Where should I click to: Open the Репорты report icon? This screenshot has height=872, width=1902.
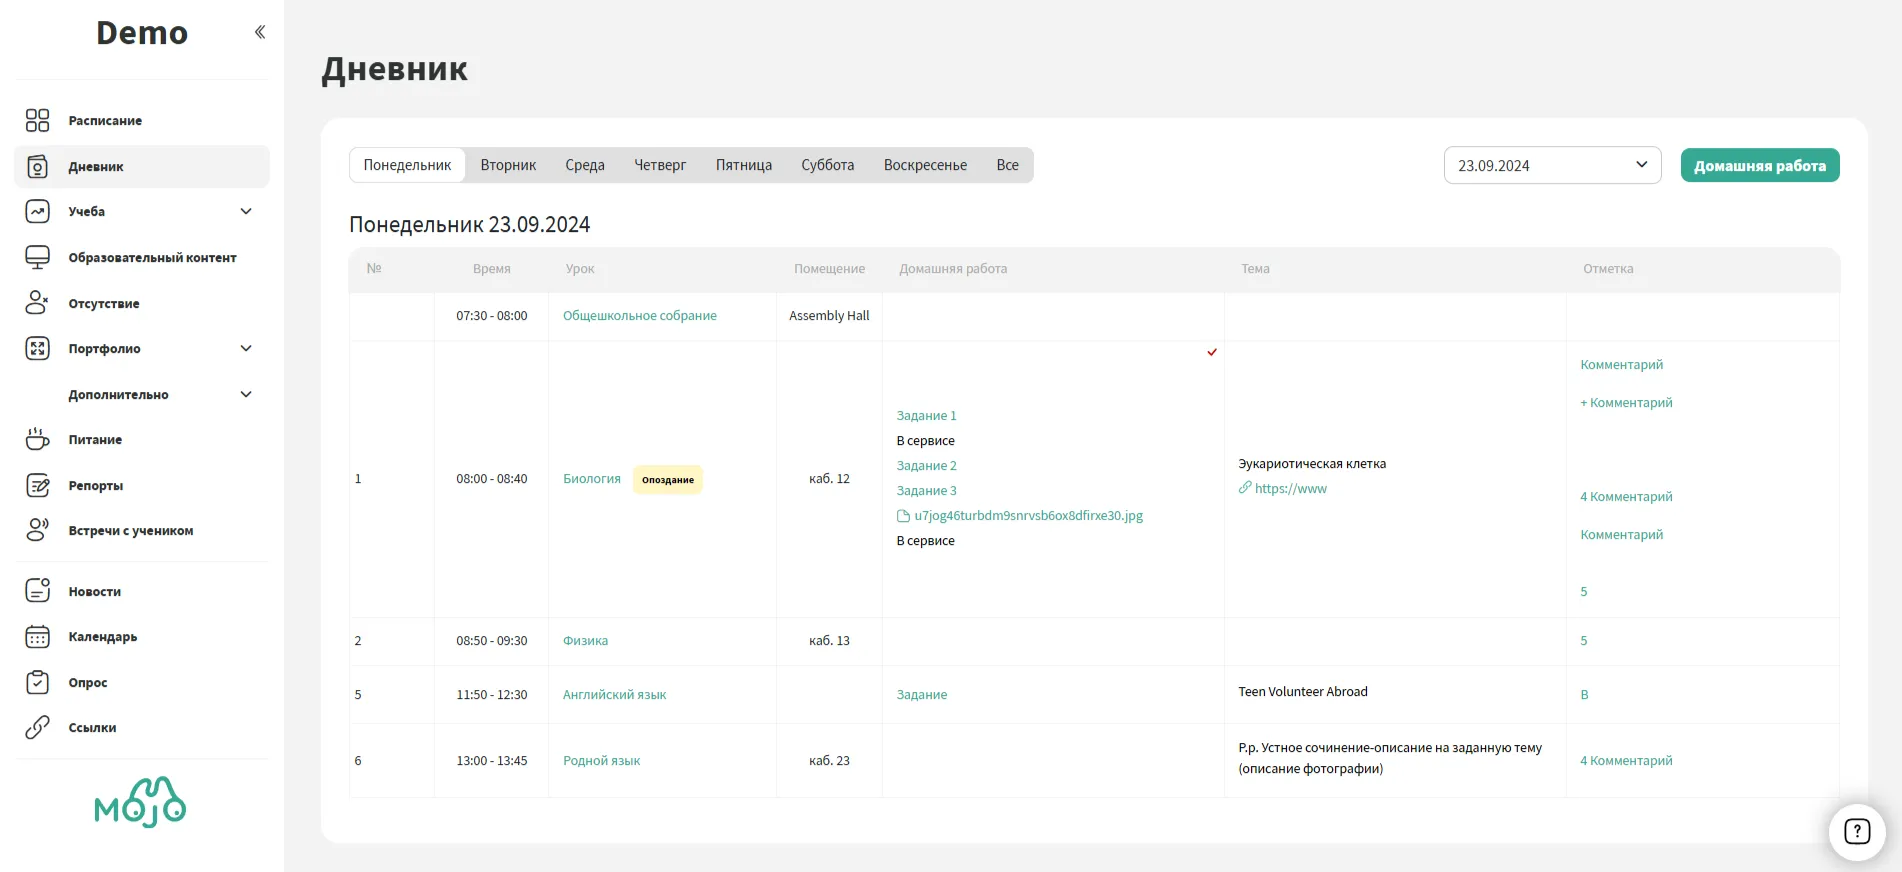pos(37,485)
